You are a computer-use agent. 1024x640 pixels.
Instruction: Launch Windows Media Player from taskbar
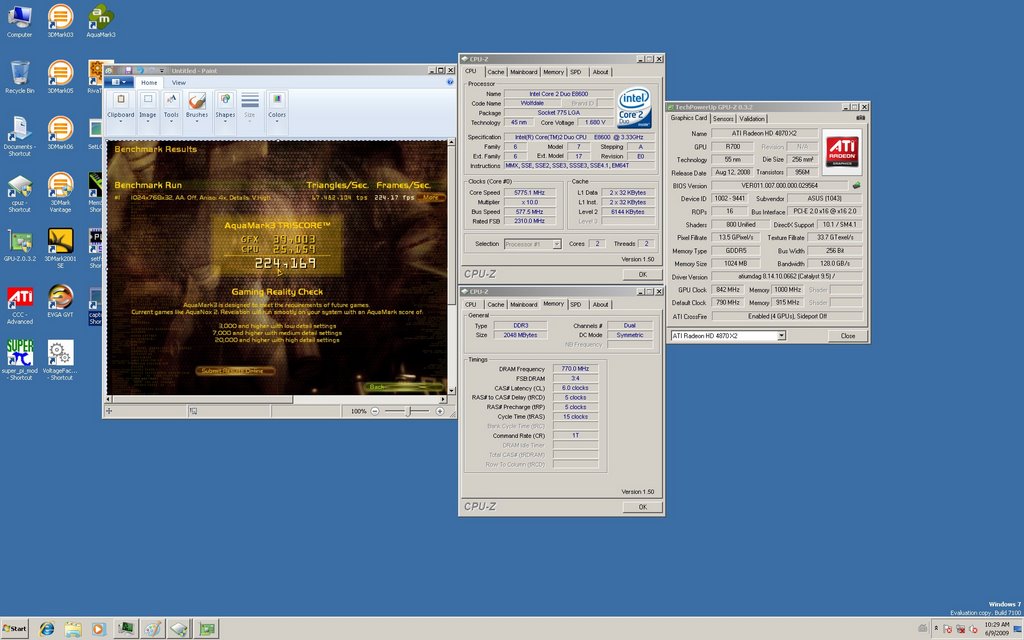pyautogui.click(x=99, y=629)
